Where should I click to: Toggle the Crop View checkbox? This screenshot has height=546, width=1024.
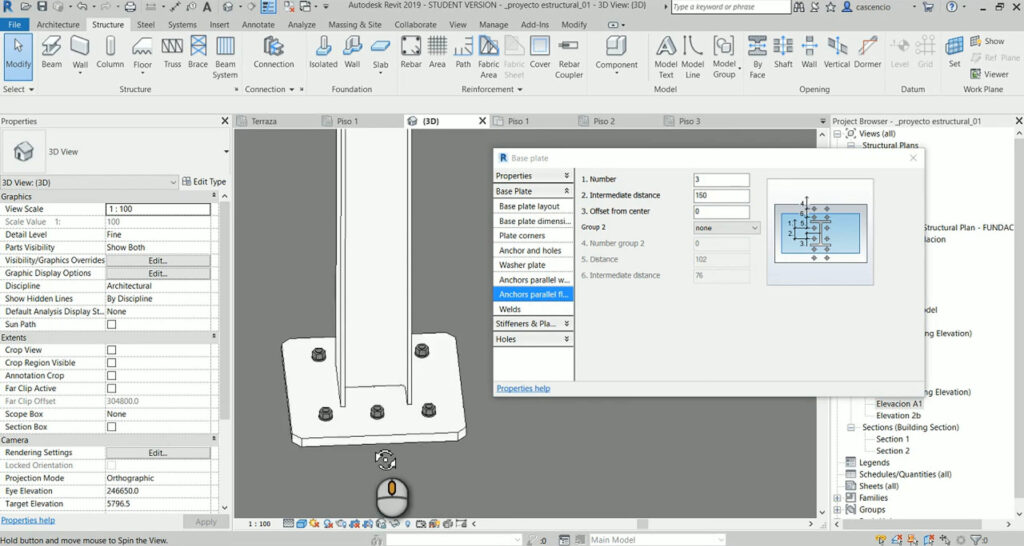(x=112, y=350)
